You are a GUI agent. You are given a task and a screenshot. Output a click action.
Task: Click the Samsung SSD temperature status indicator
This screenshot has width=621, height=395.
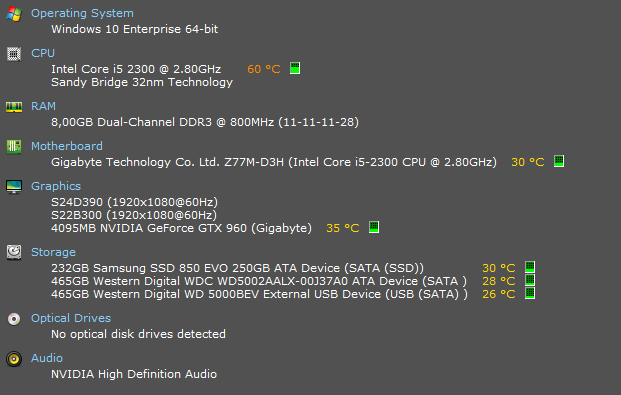pyautogui.click(x=530, y=267)
